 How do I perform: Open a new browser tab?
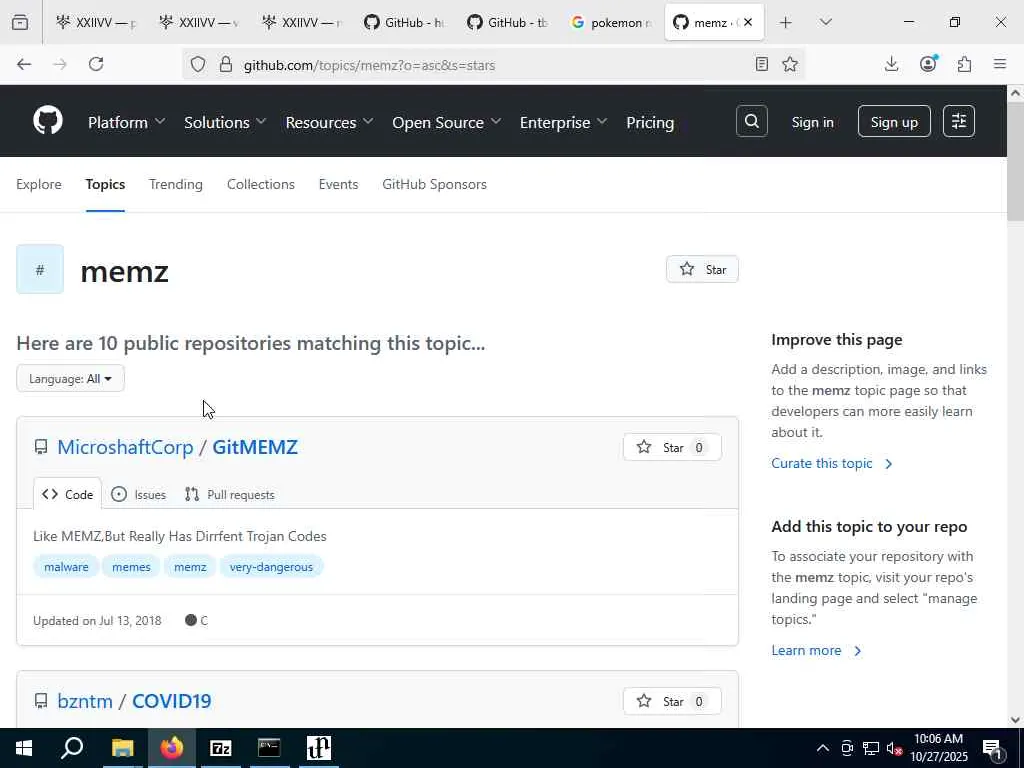(786, 22)
